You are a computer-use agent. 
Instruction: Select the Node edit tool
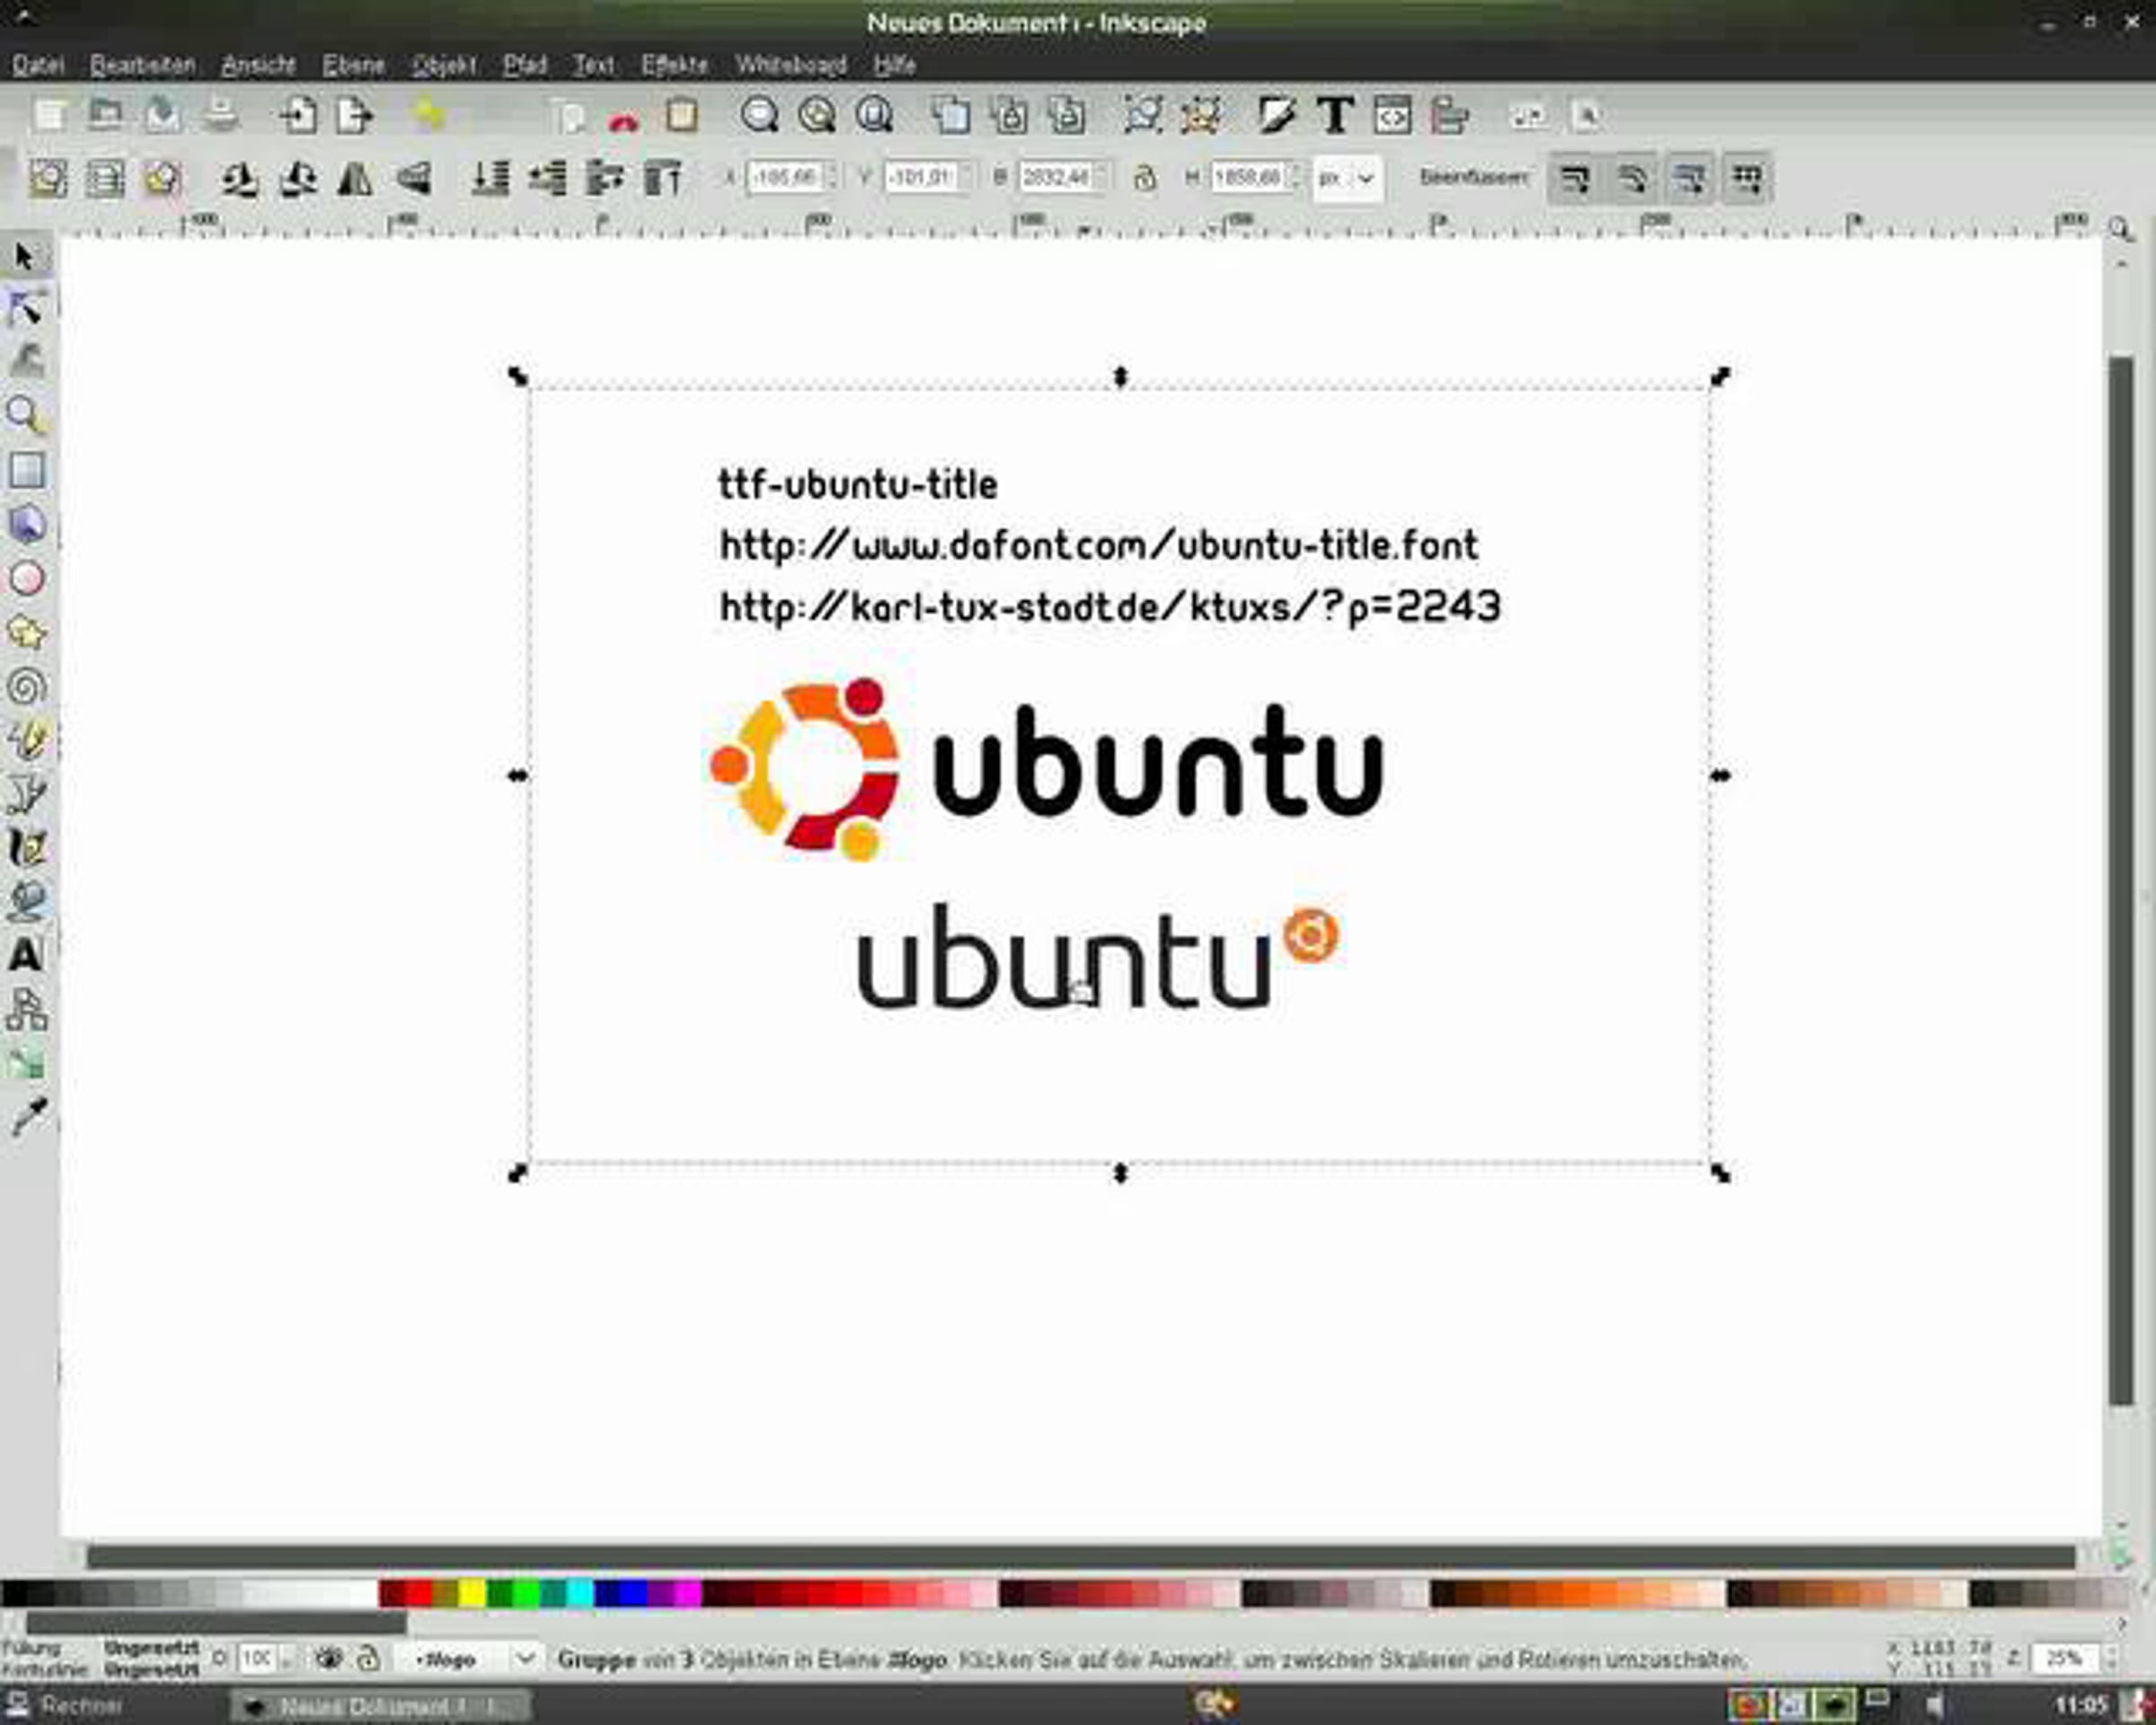point(26,308)
